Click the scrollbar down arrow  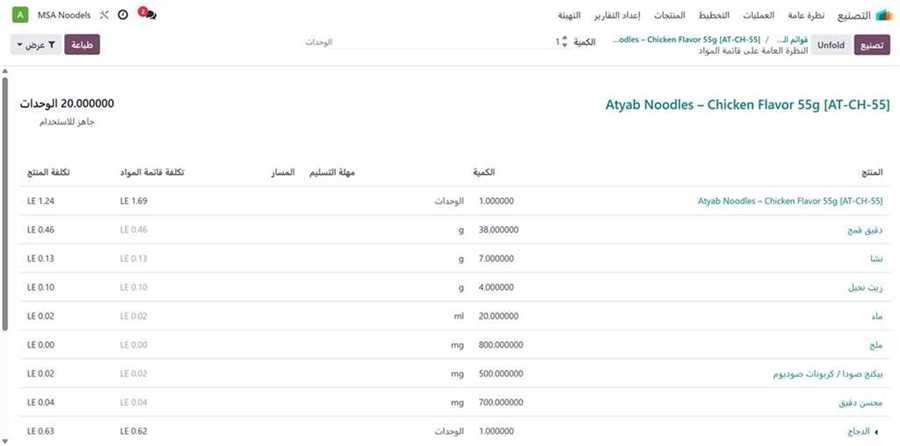click(x=5, y=441)
